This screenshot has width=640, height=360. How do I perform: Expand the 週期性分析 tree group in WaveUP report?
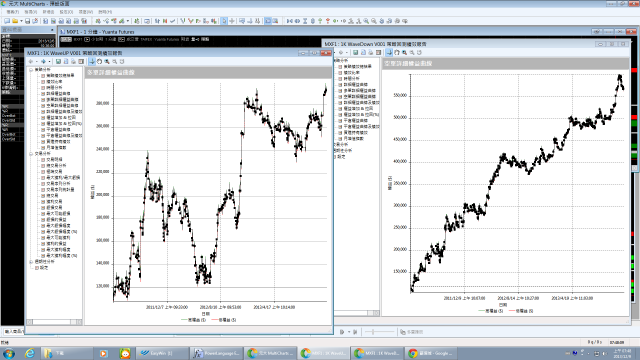coord(31,262)
